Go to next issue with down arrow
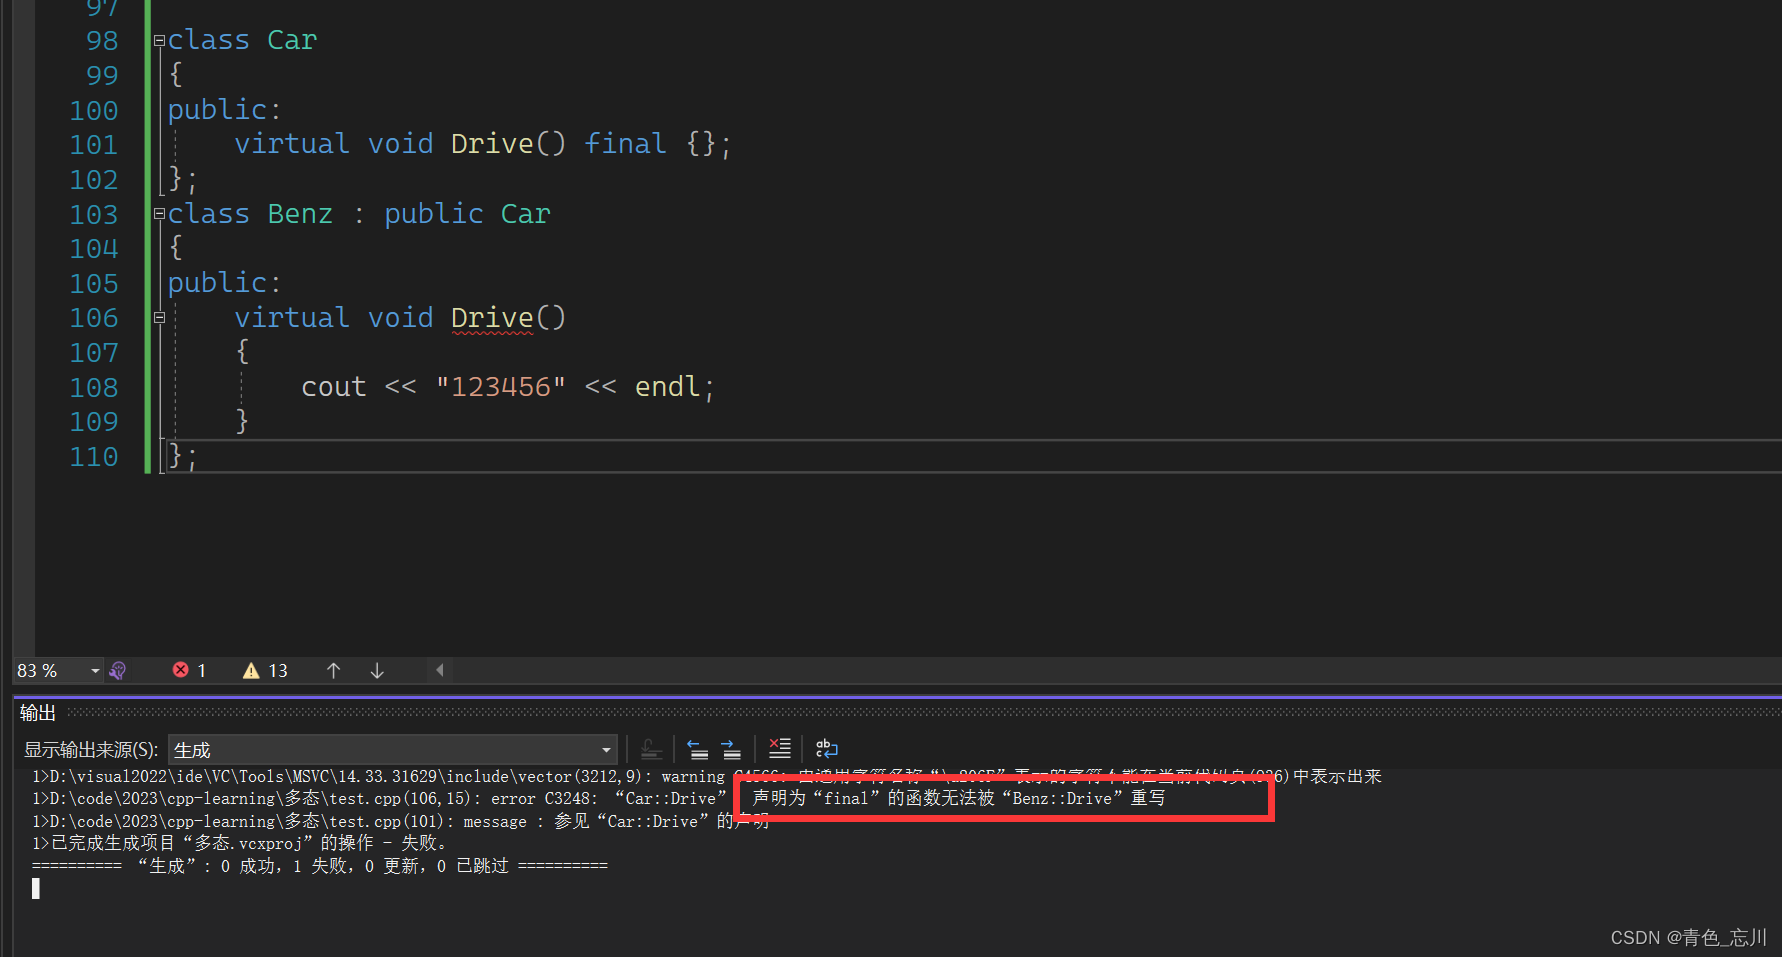1782x957 pixels. 377,670
